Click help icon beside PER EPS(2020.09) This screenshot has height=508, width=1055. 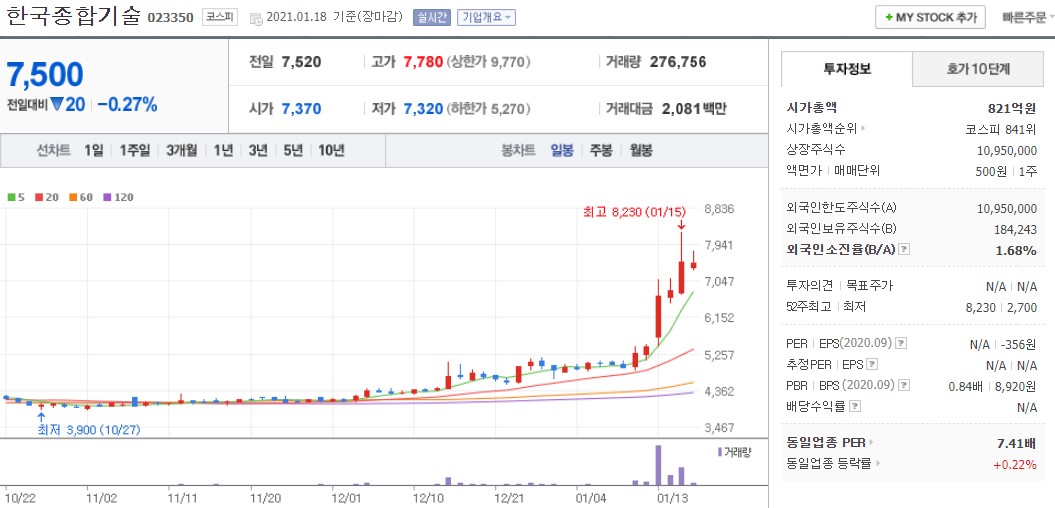pyautogui.click(x=902, y=344)
